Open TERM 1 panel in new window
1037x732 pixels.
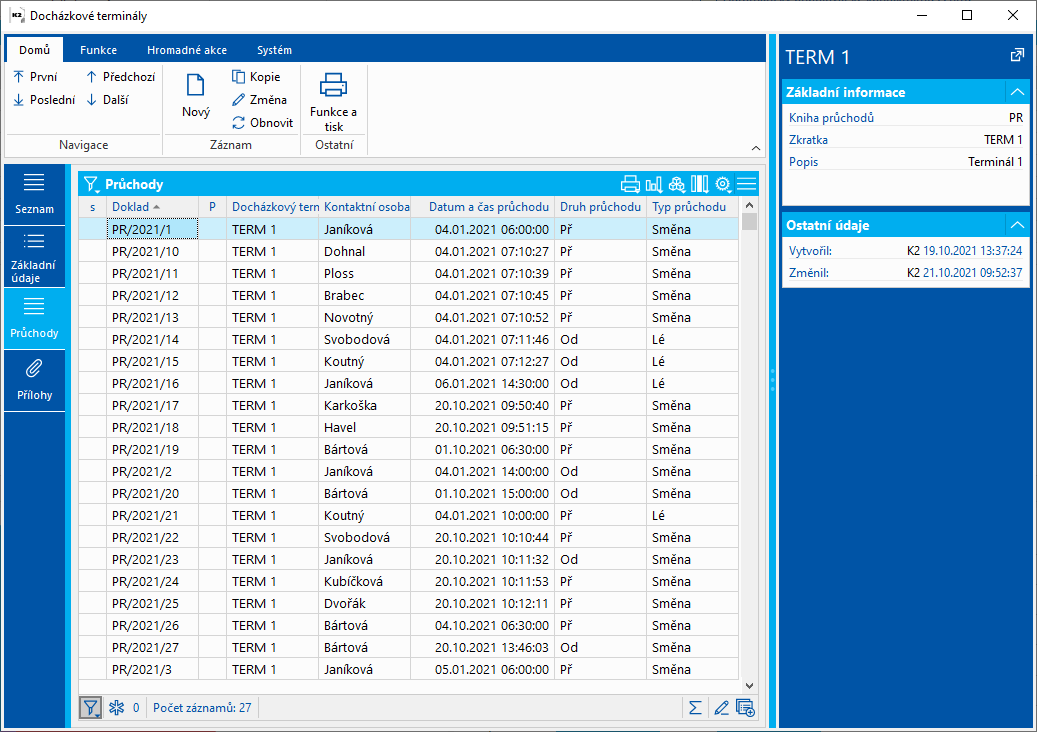click(1017, 56)
